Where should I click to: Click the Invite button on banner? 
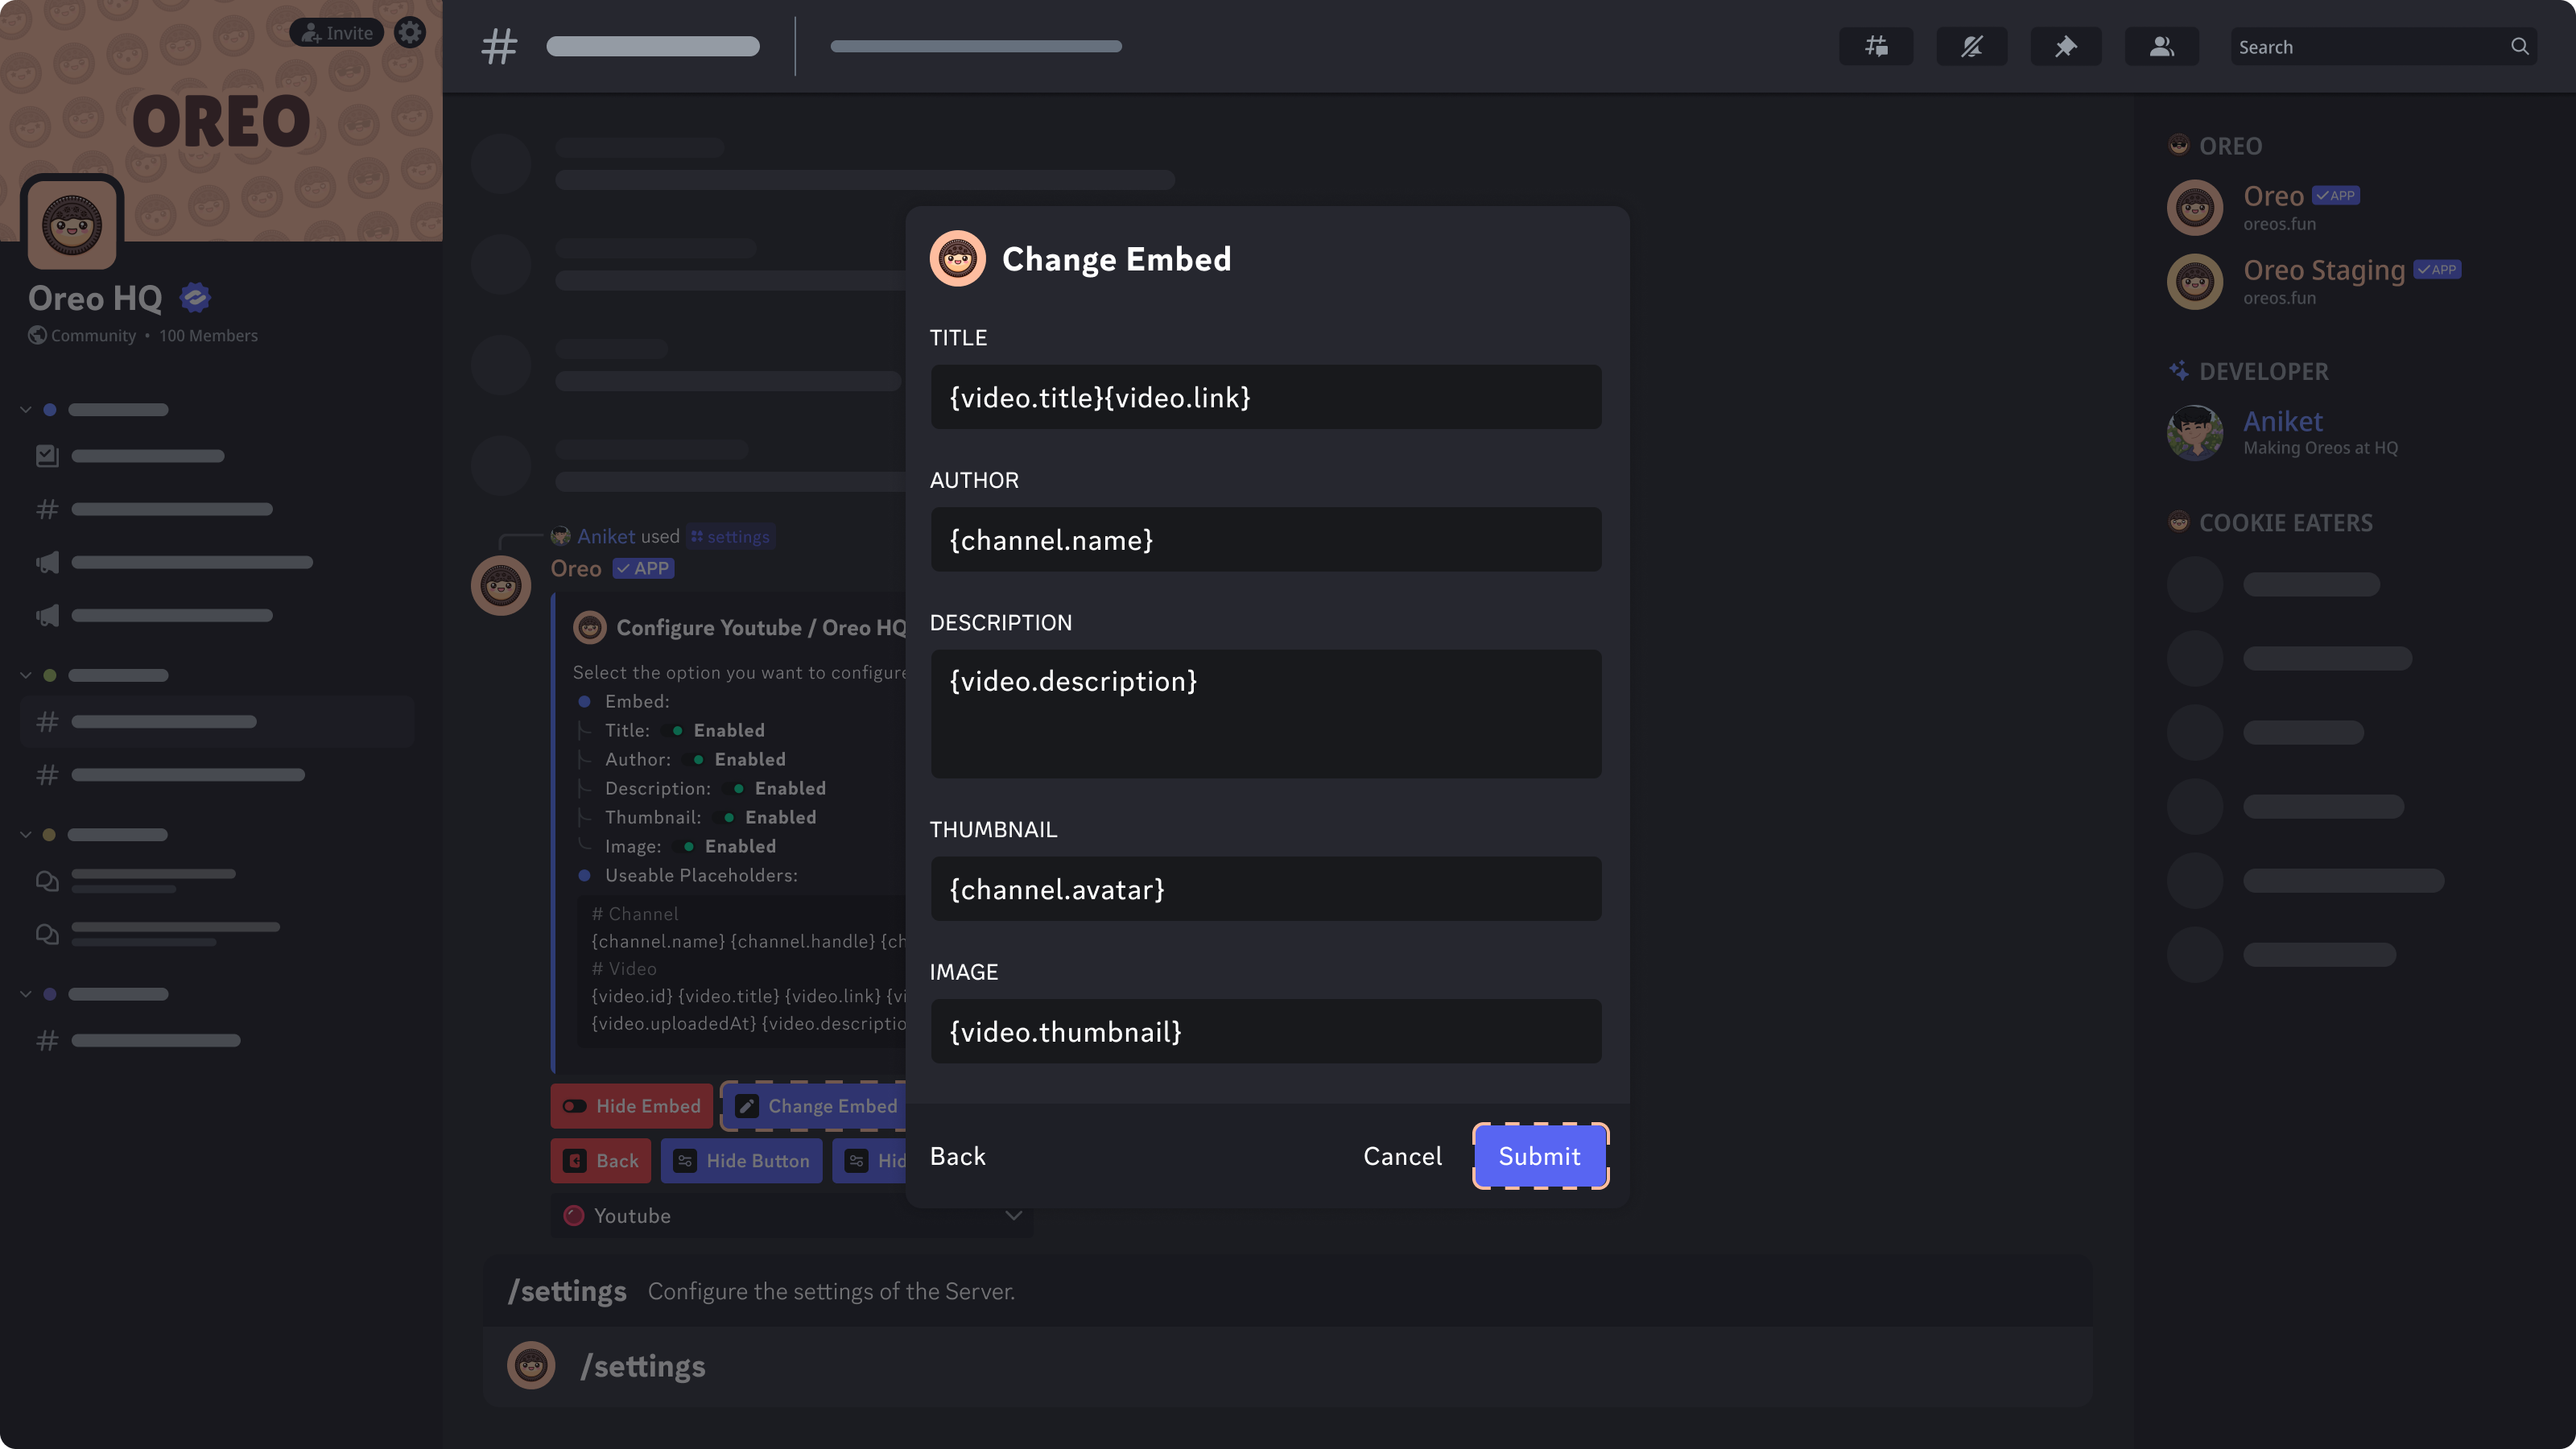pos(337,32)
